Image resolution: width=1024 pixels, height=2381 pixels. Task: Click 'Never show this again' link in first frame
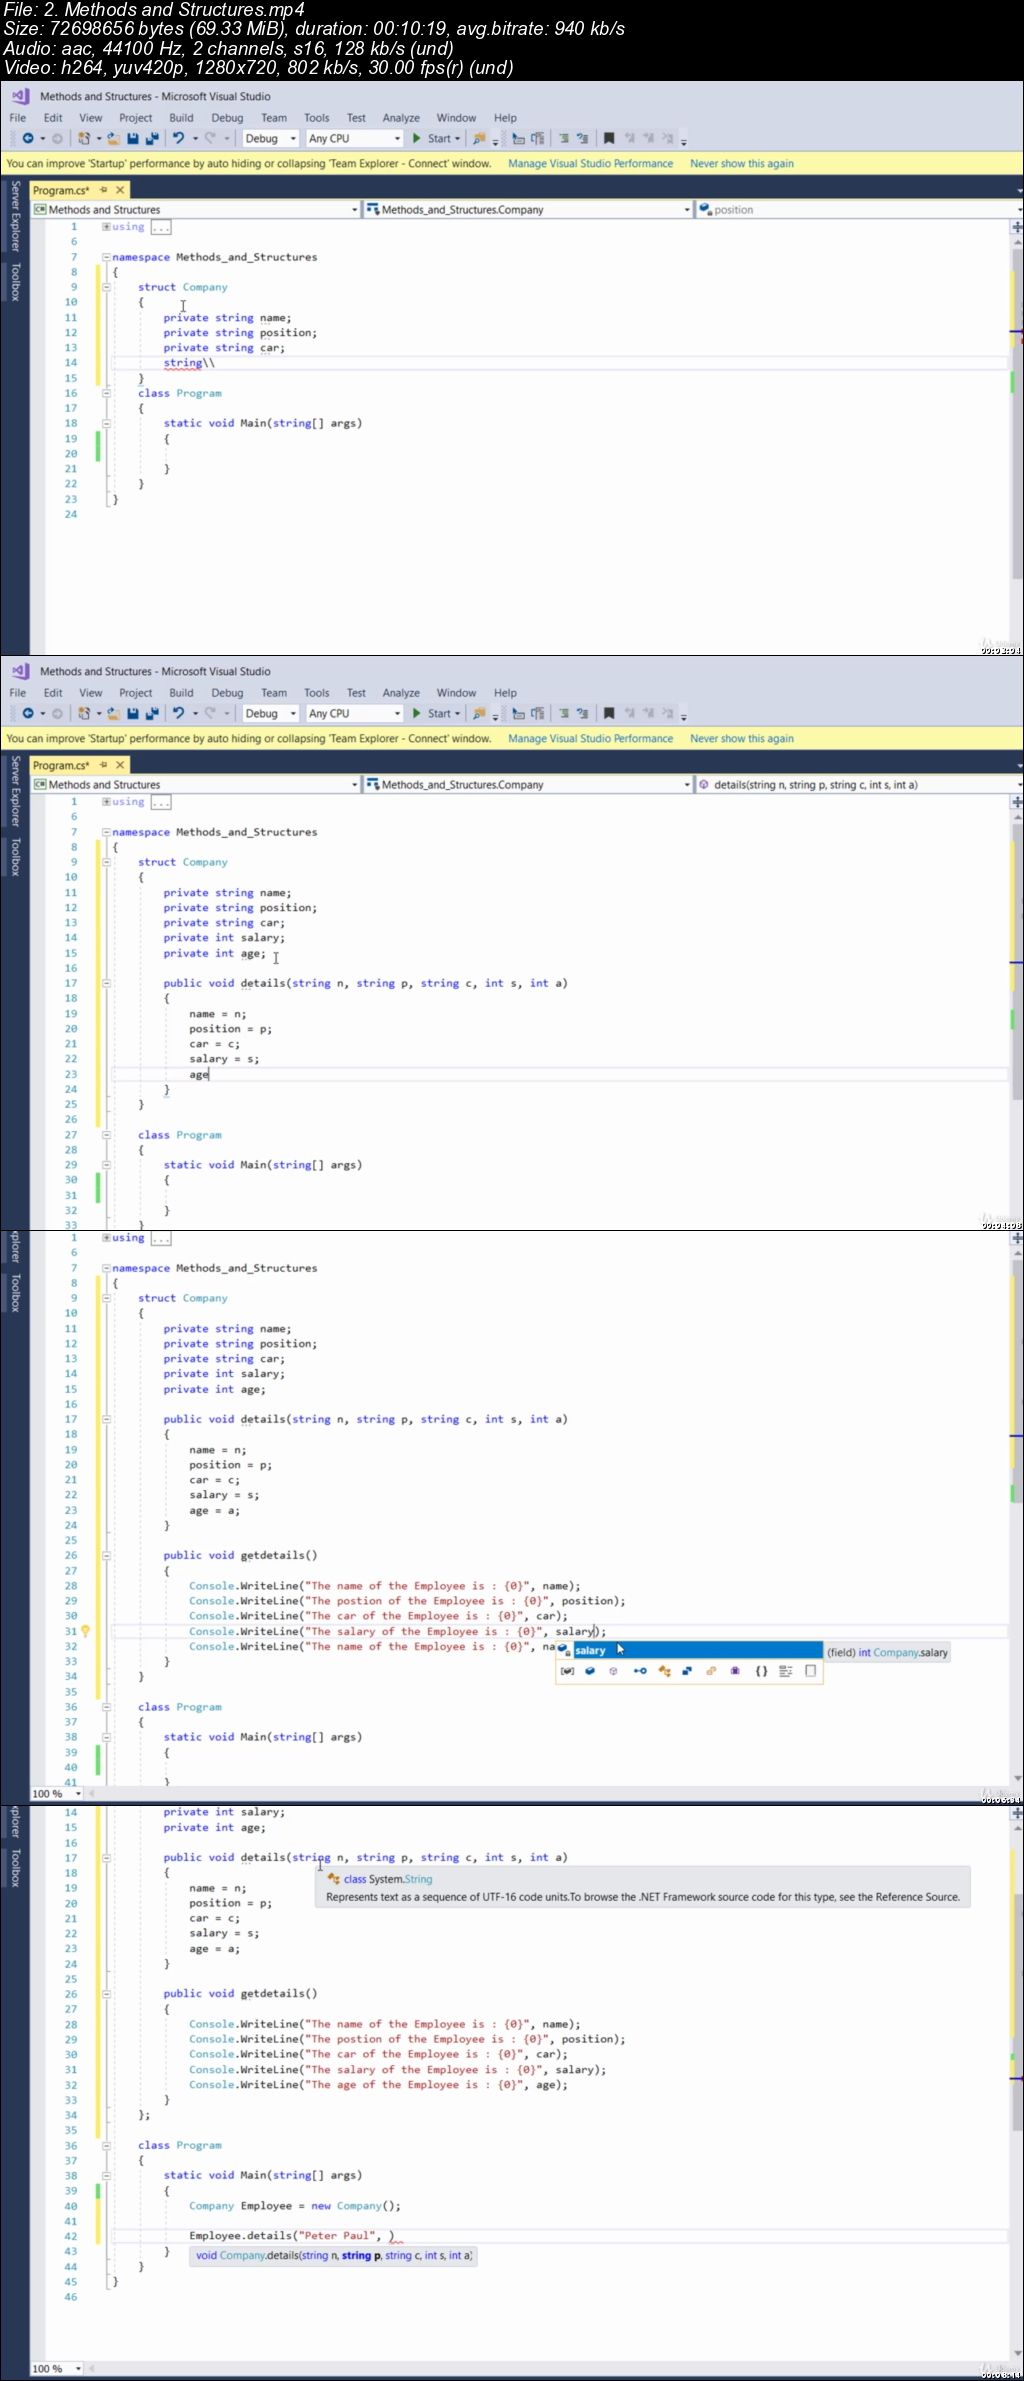742,164
